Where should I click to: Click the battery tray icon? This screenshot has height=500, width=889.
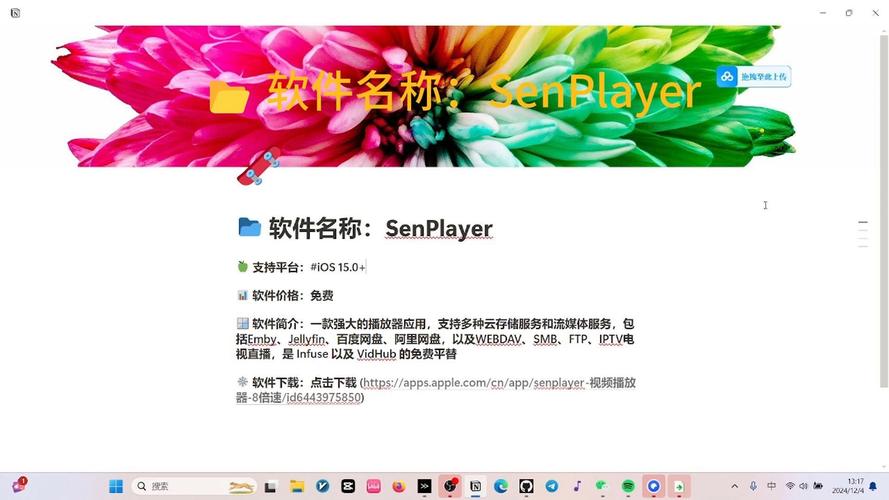[818, 486]
